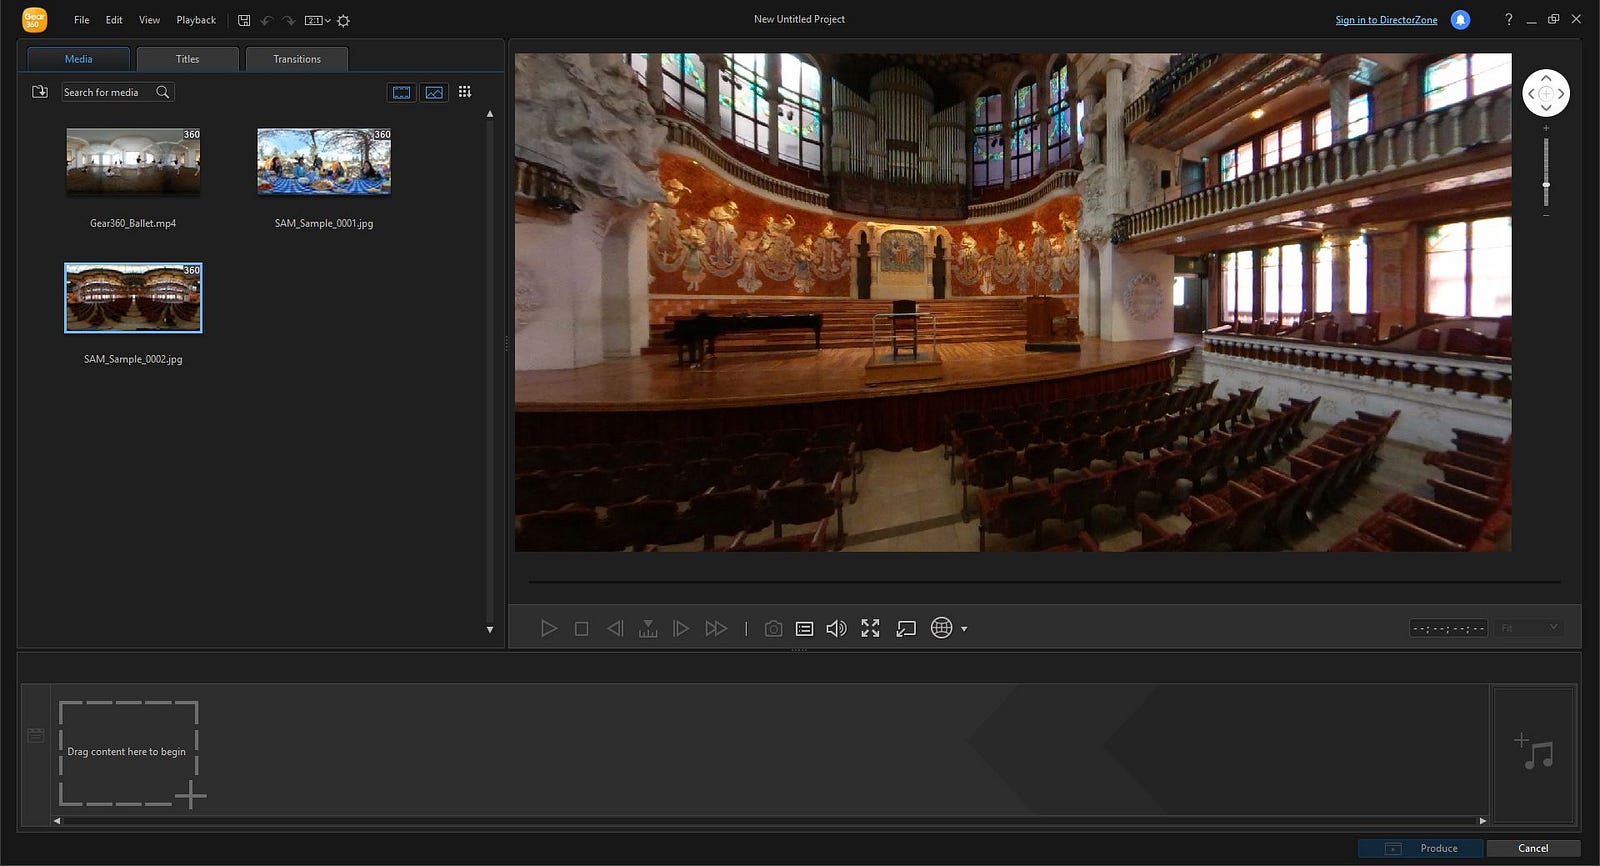Screen dimensions: 1600x866
Task: Mute audio with the speaker icon
Action: point(836,628)
